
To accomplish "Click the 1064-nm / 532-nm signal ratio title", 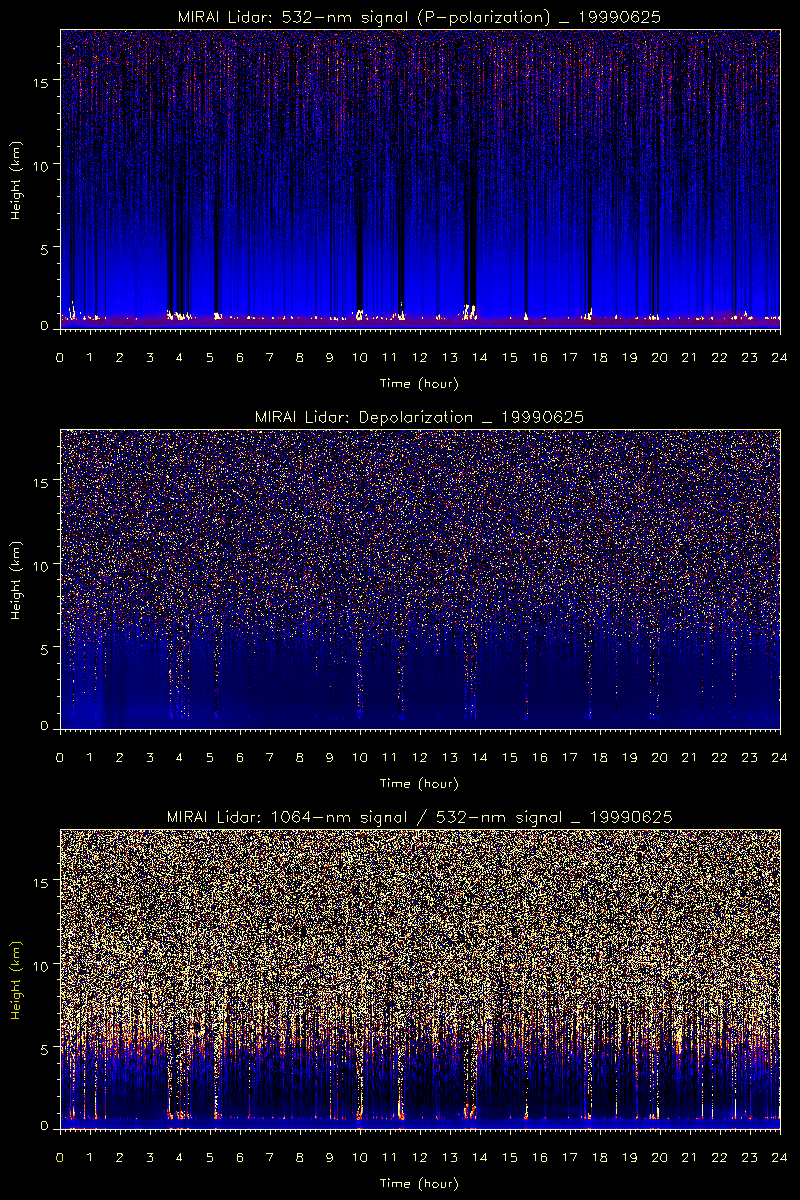I will tap(419, 817).
